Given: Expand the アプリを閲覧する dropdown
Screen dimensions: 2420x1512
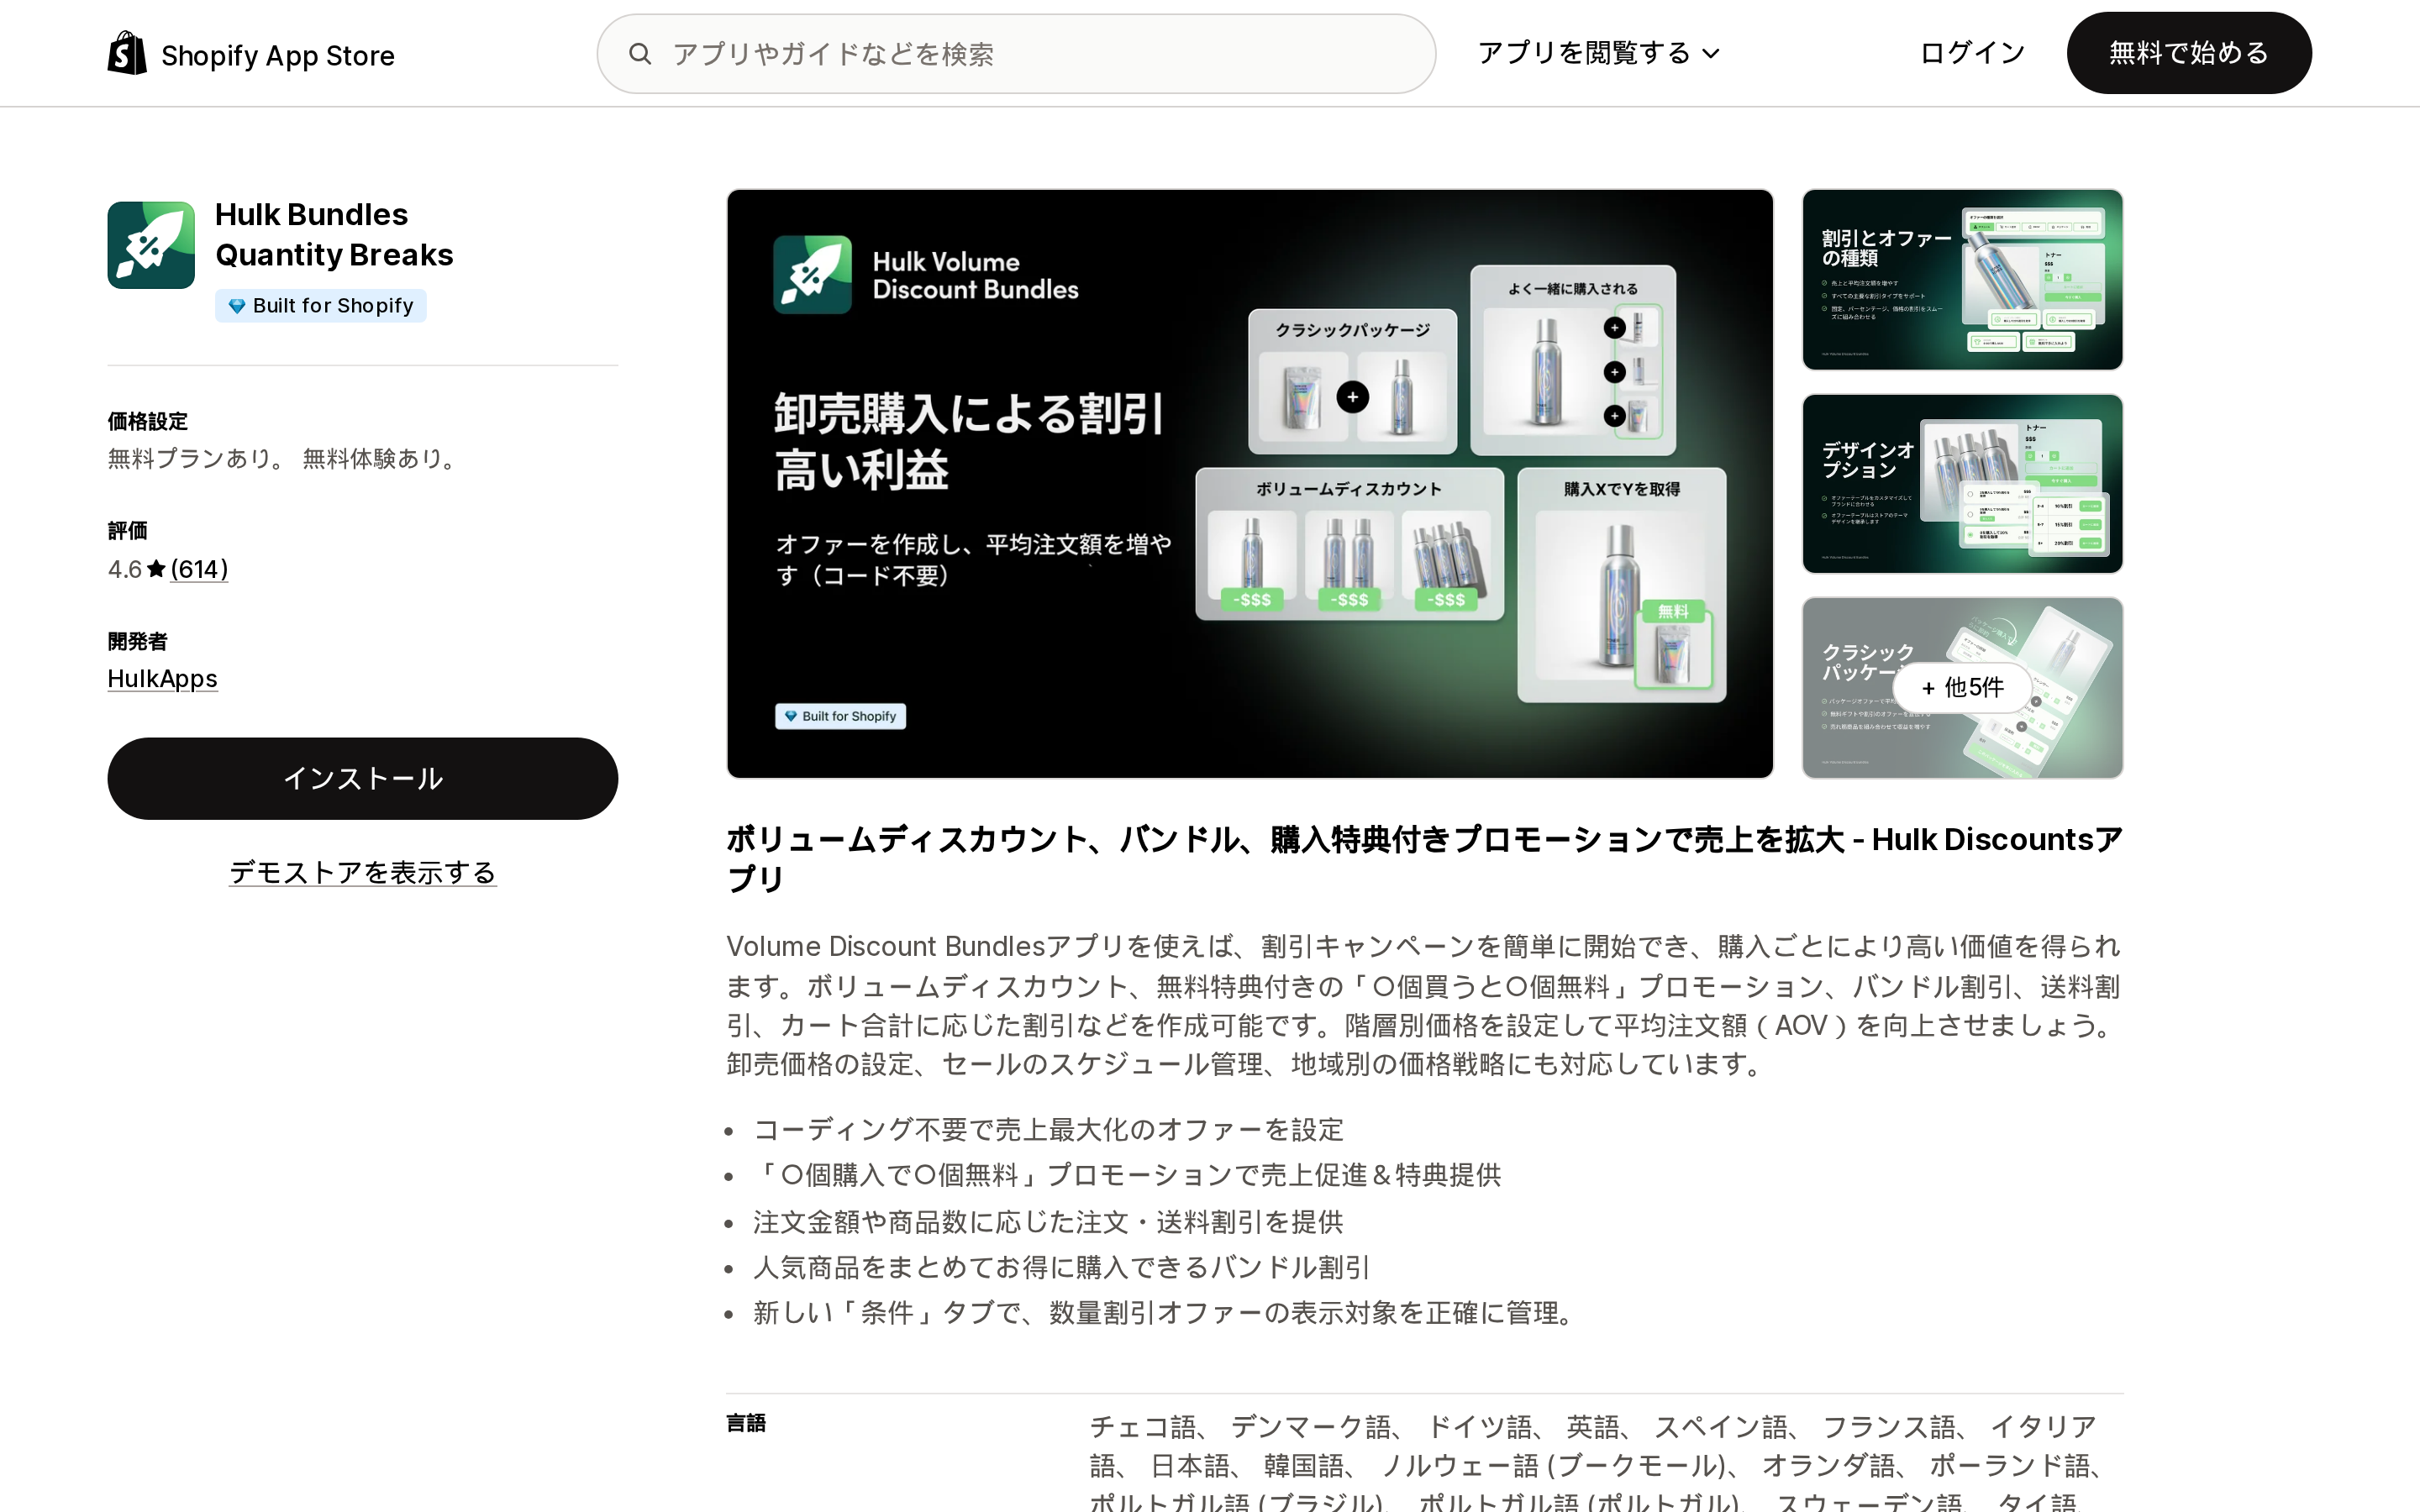Looking at the screenshot, I should tap(1598, 53).
